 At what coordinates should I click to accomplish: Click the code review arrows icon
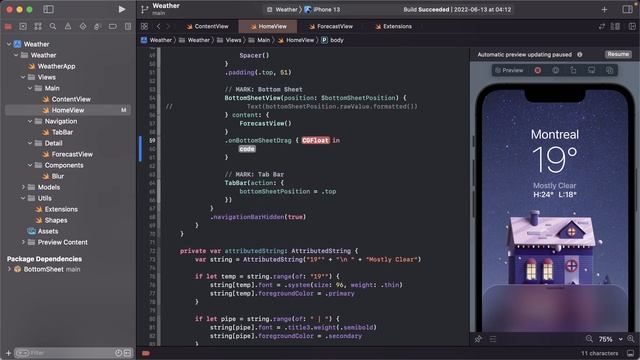[602, 27]
